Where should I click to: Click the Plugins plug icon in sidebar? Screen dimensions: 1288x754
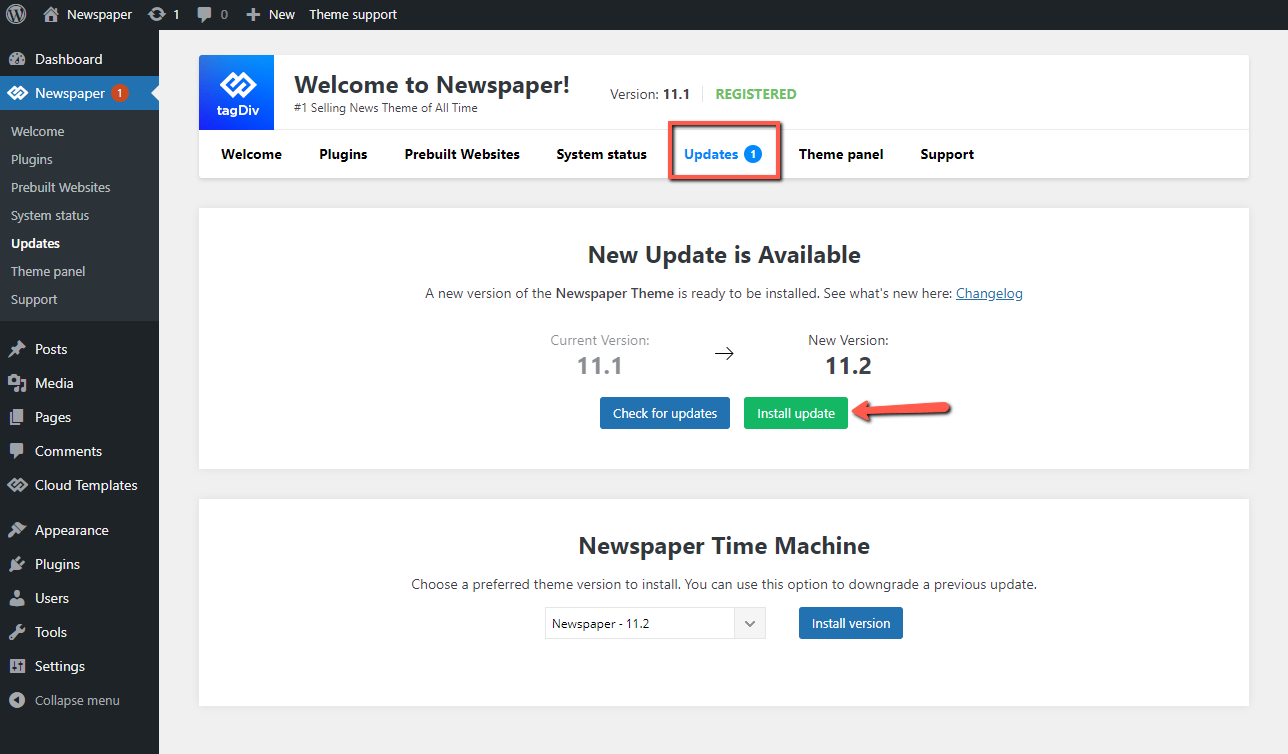pyautogui.click(x=17, y=564)
